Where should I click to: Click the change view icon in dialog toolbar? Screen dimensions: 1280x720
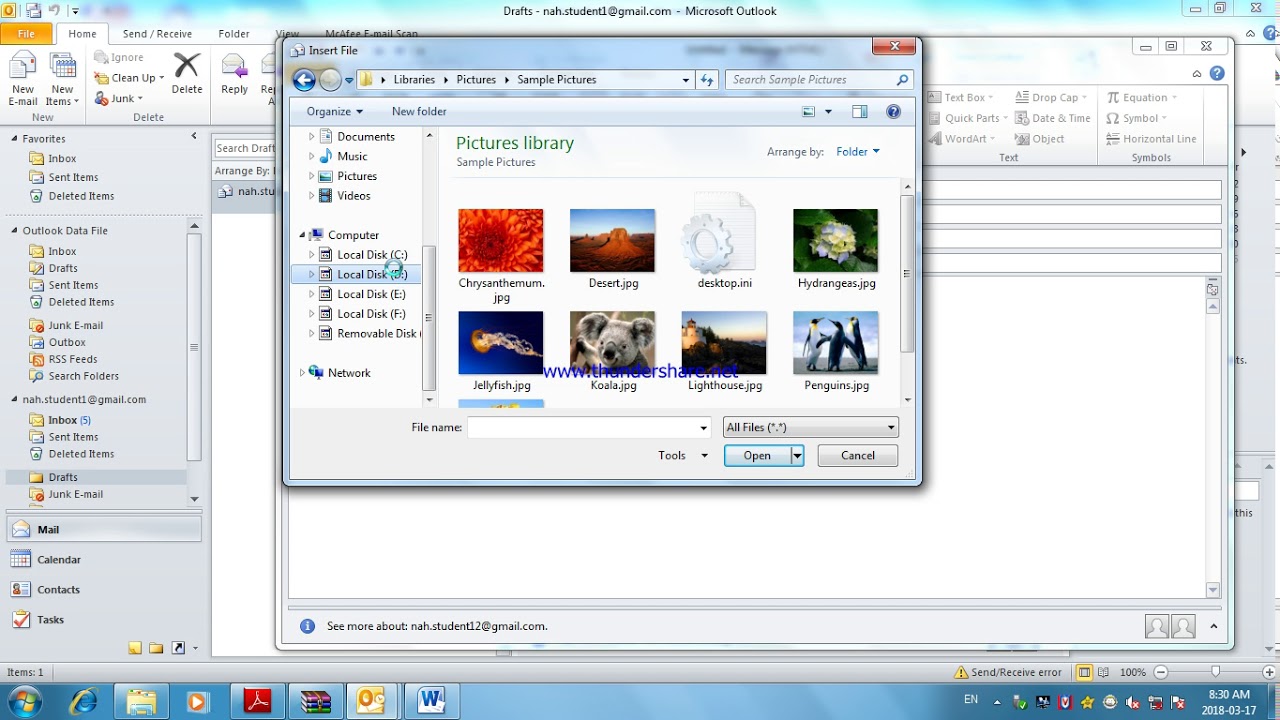809,112
